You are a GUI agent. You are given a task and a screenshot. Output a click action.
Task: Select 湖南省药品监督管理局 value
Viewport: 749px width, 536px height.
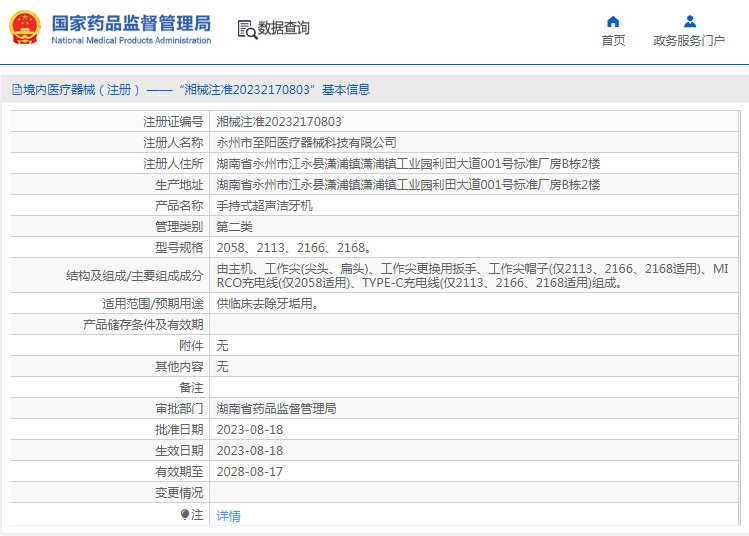pos(276,409)
